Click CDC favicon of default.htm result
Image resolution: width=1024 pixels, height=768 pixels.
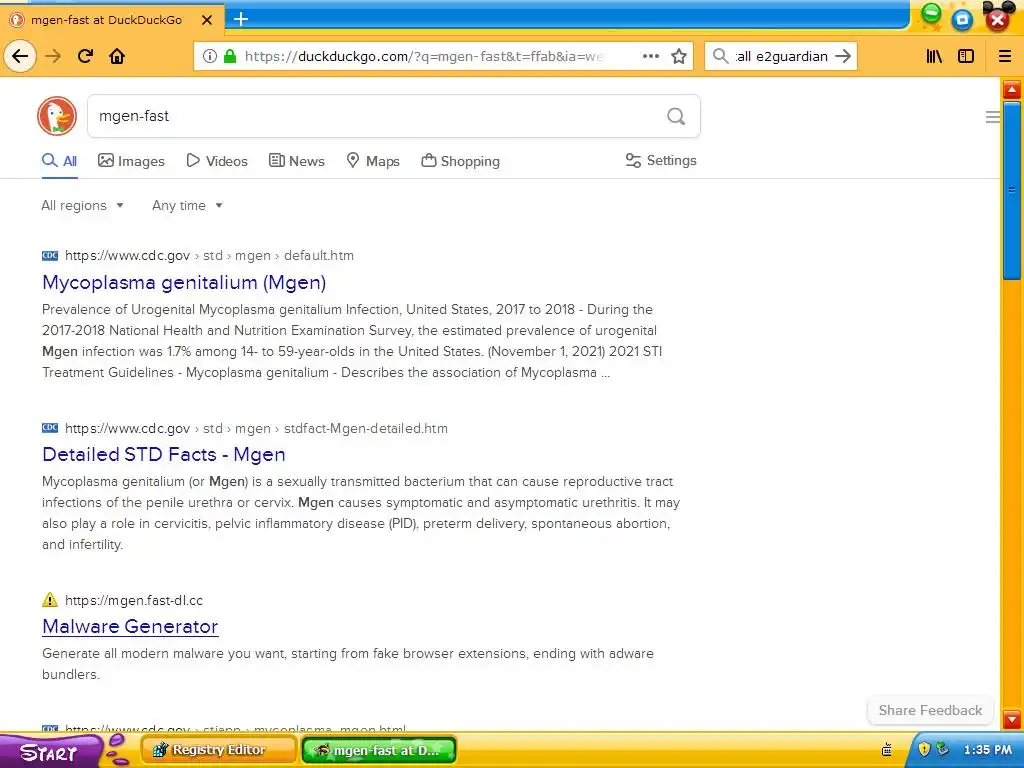50,255
